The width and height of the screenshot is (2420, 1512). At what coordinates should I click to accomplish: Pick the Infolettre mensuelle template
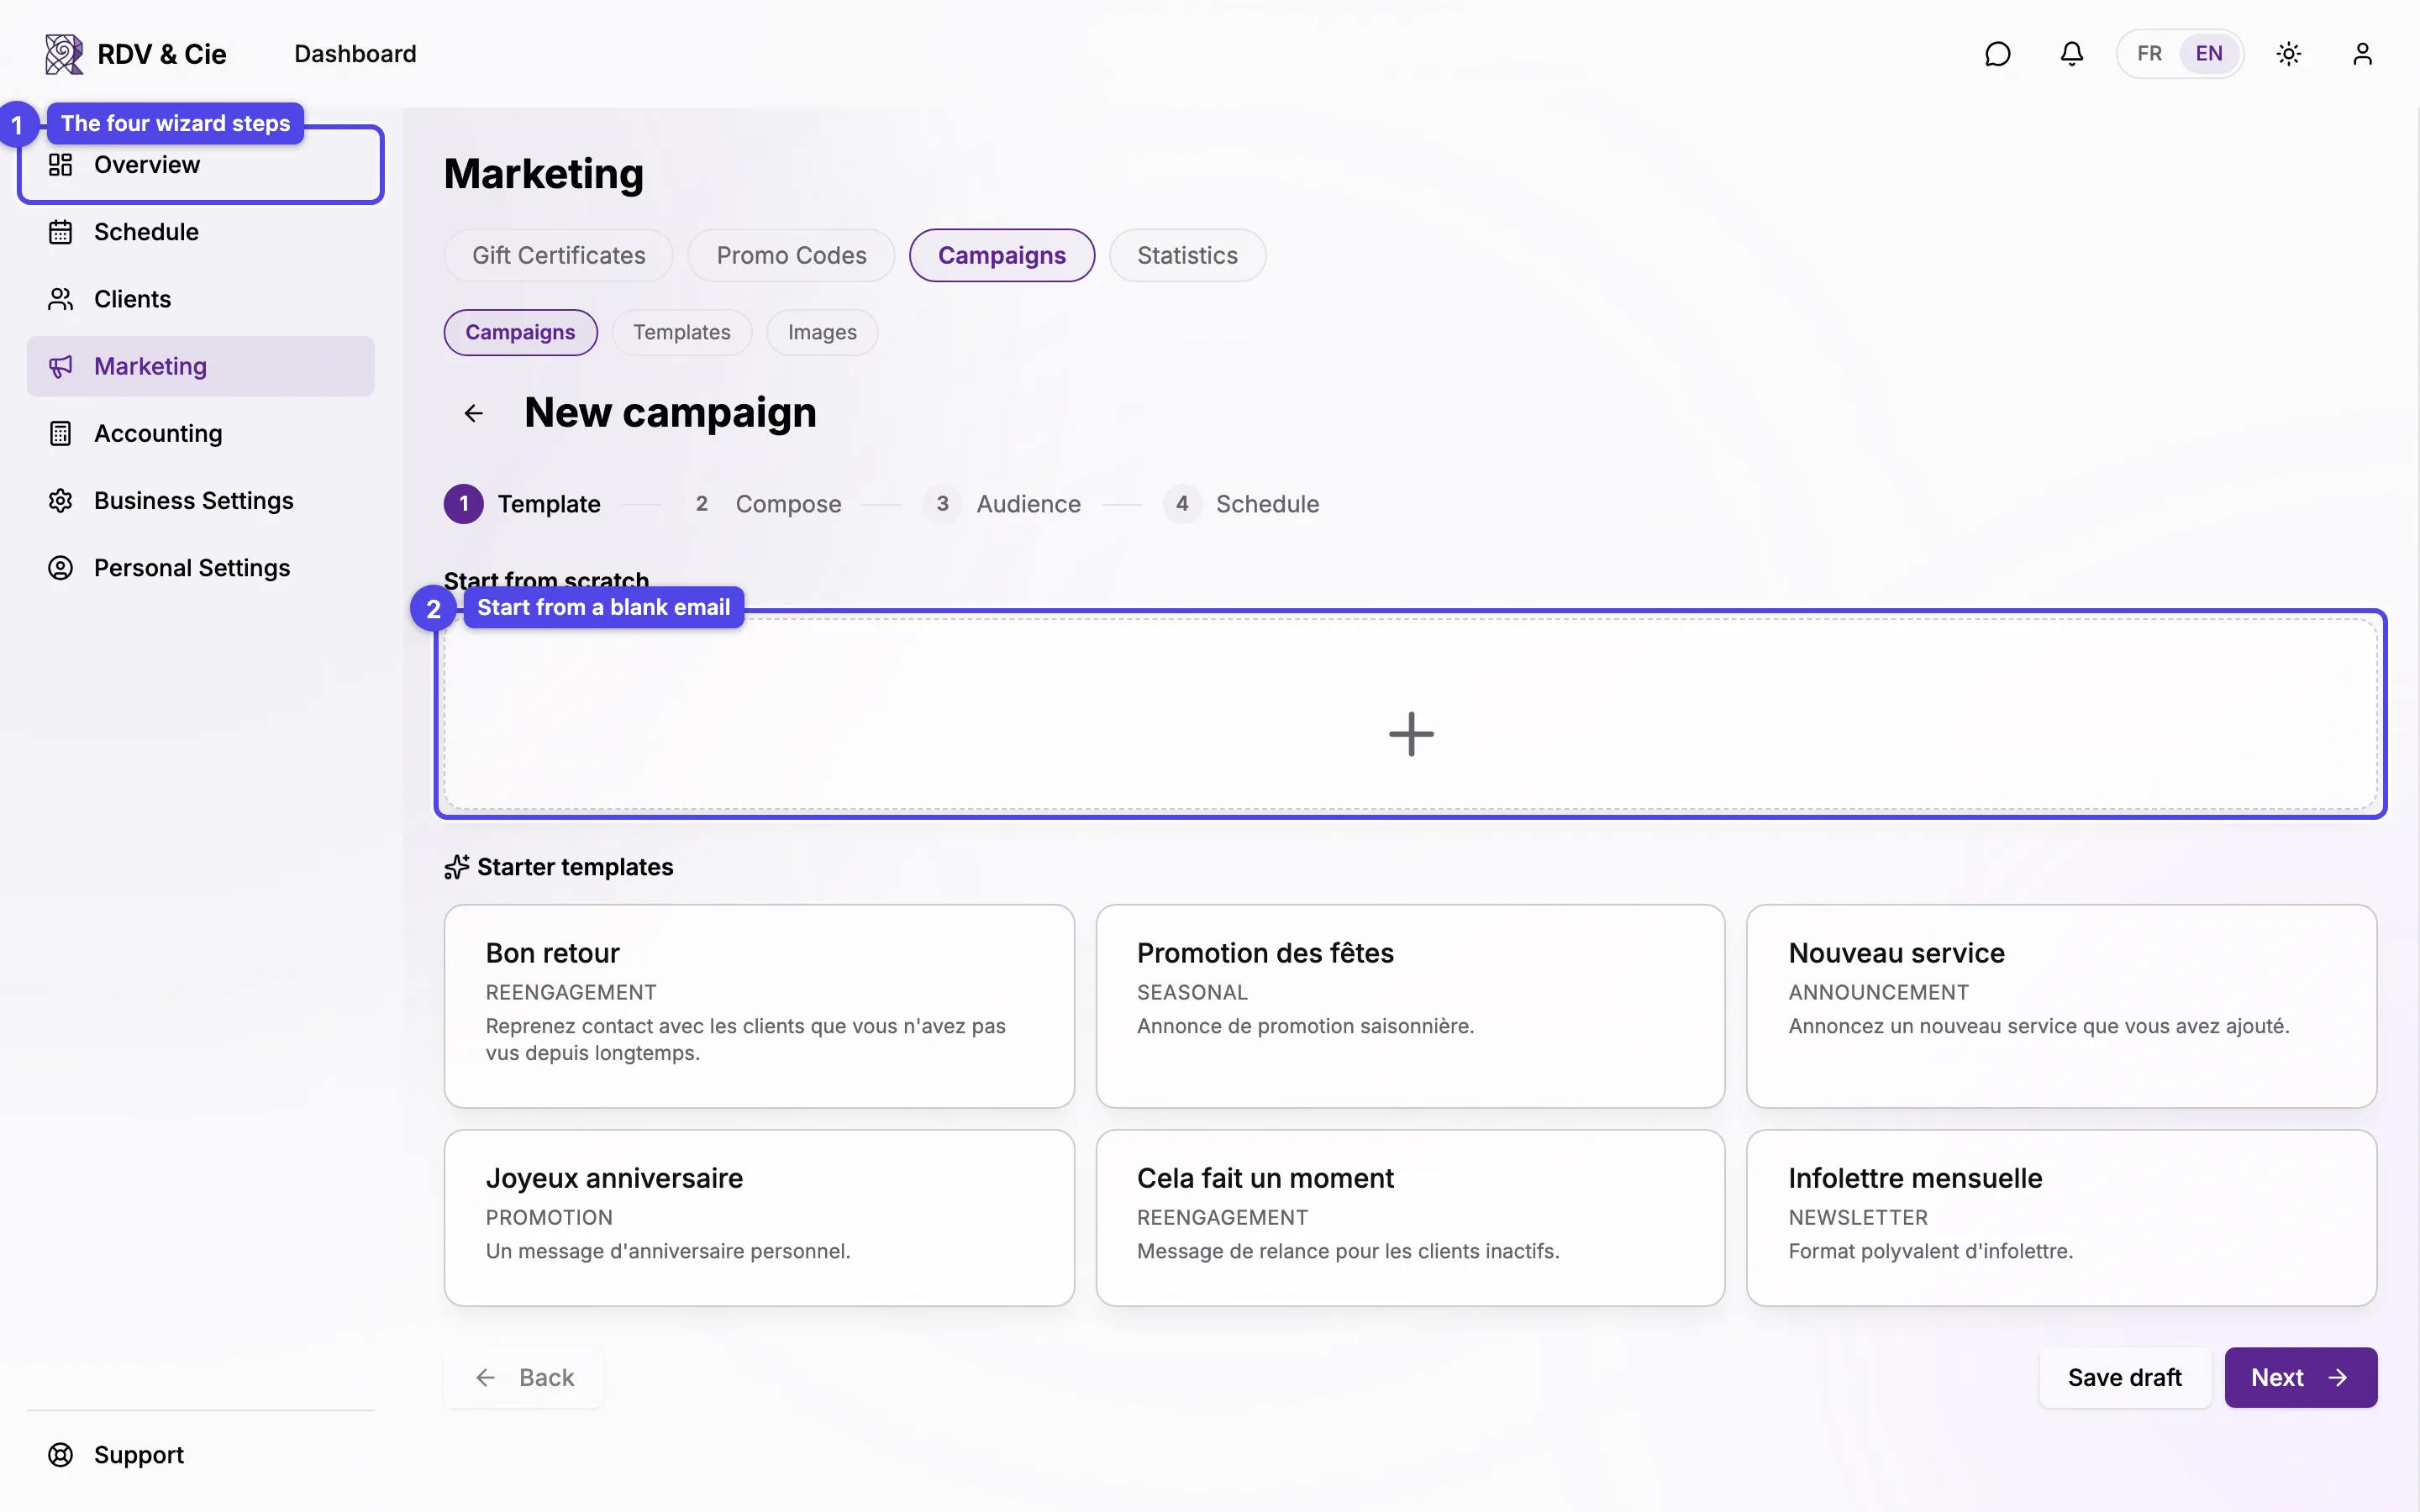[x=2061, y=1218]
